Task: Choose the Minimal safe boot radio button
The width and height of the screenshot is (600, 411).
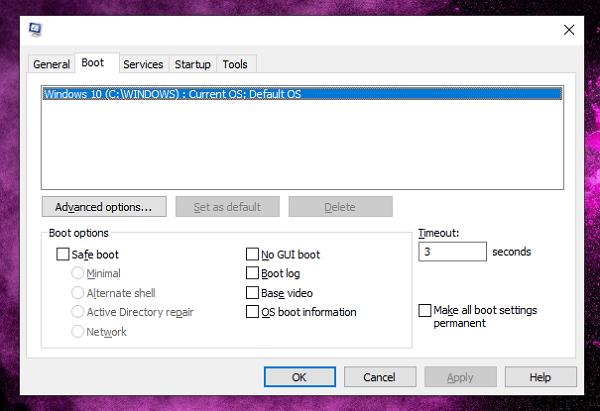Action: (78, 273)
